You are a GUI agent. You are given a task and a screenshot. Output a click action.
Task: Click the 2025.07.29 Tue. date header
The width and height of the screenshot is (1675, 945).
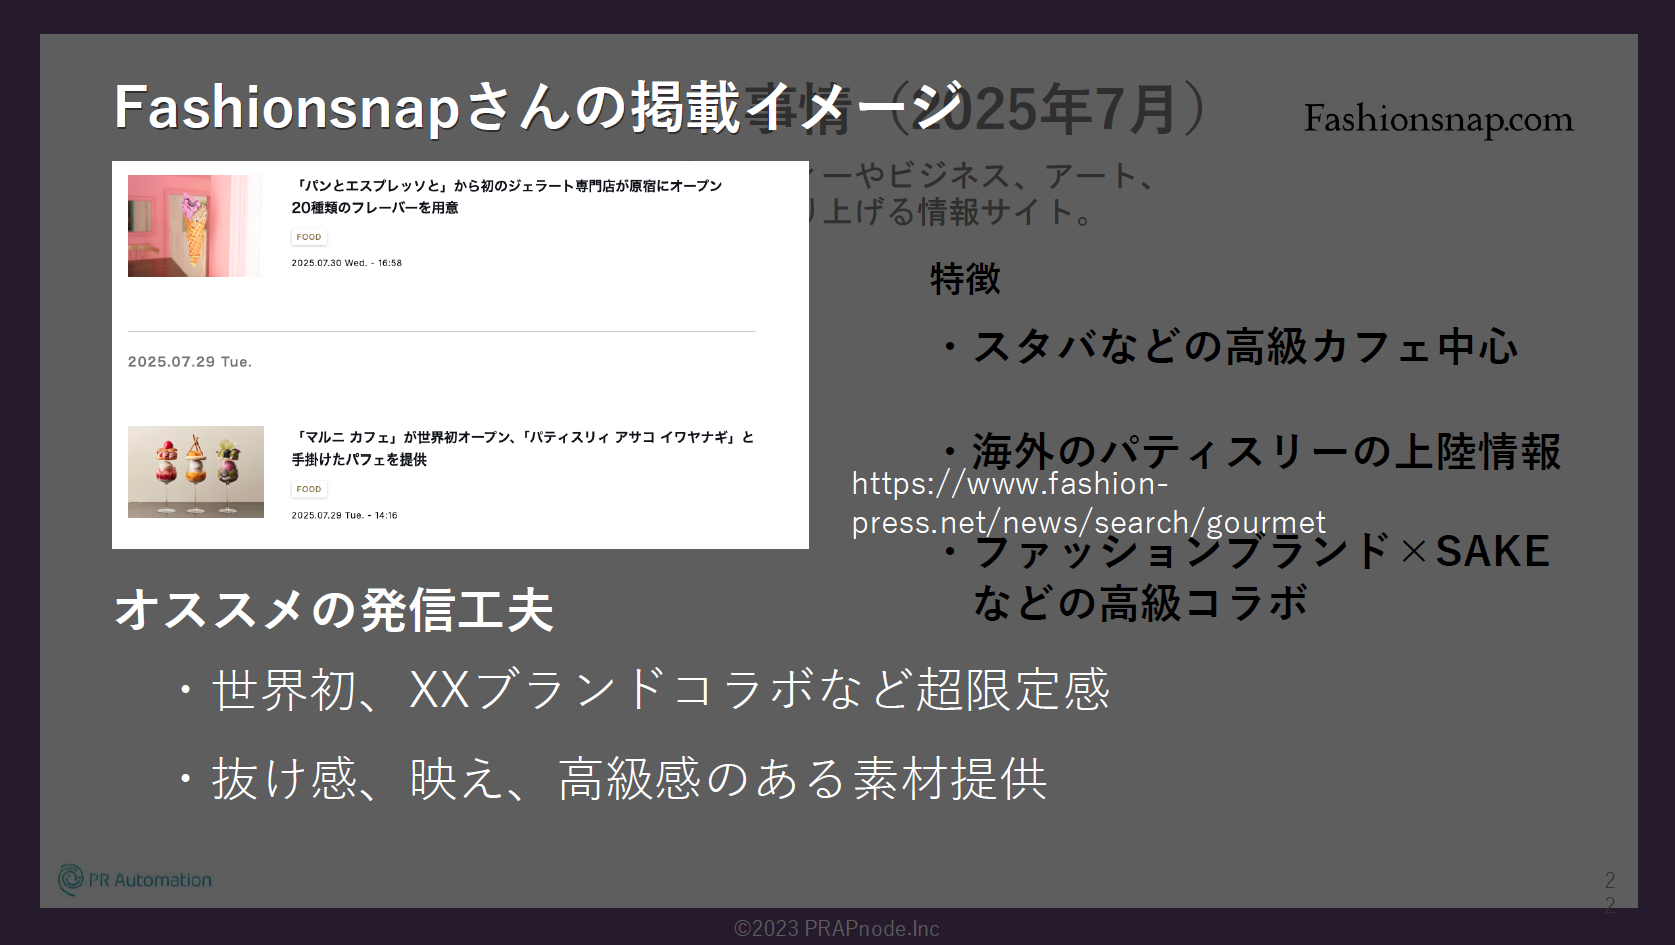[x=189, y=362]
